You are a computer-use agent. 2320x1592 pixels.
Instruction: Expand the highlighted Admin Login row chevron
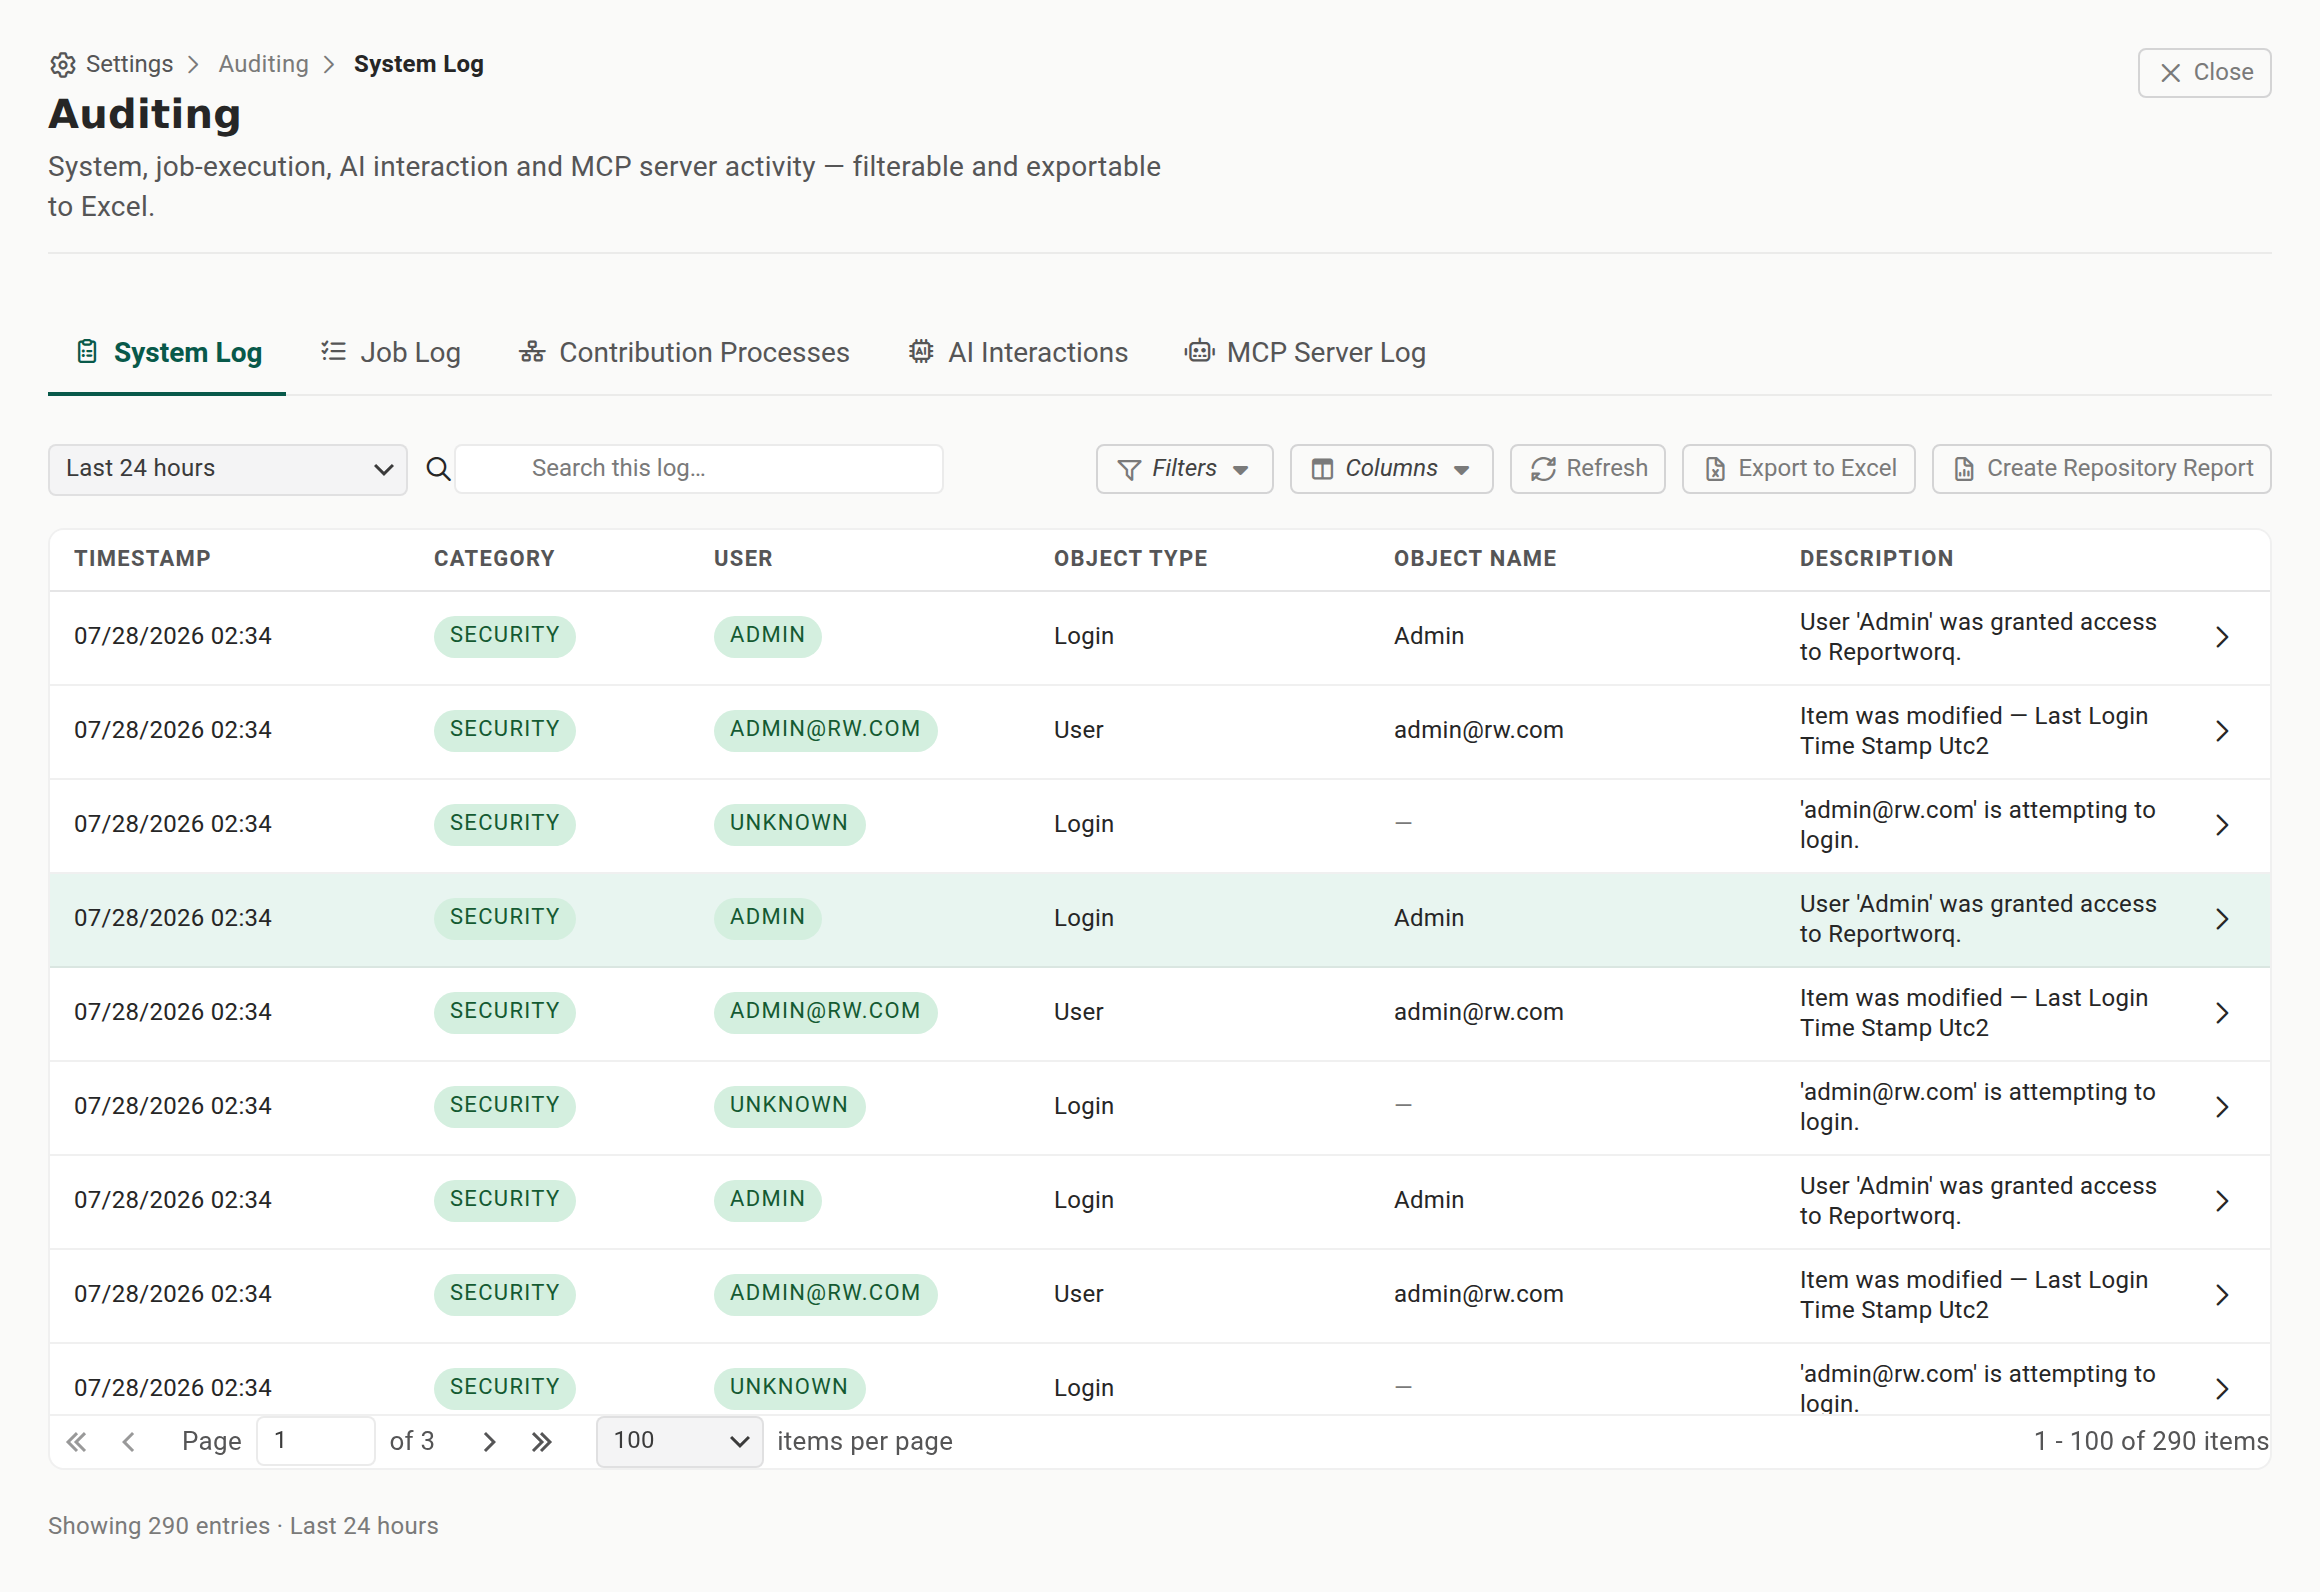(2222, 919)
